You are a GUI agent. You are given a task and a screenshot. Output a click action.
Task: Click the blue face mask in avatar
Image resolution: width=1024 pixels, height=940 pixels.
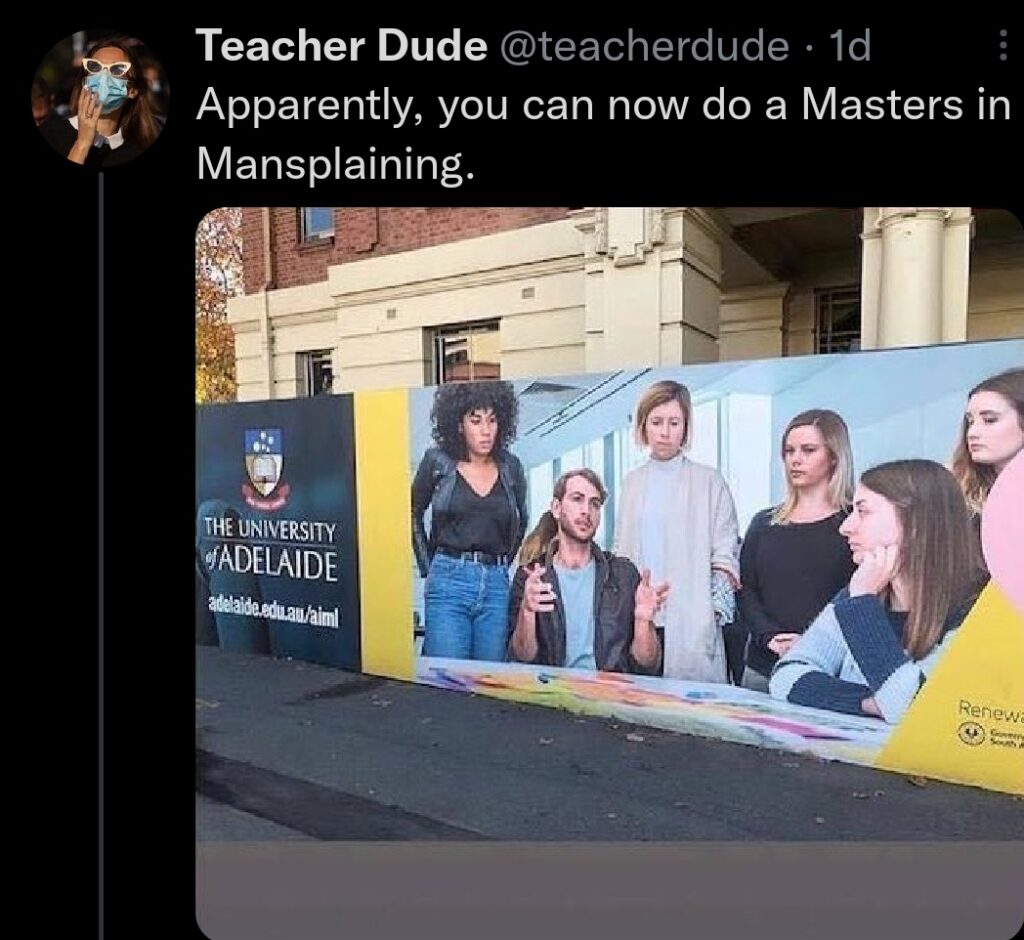[106, 91]
